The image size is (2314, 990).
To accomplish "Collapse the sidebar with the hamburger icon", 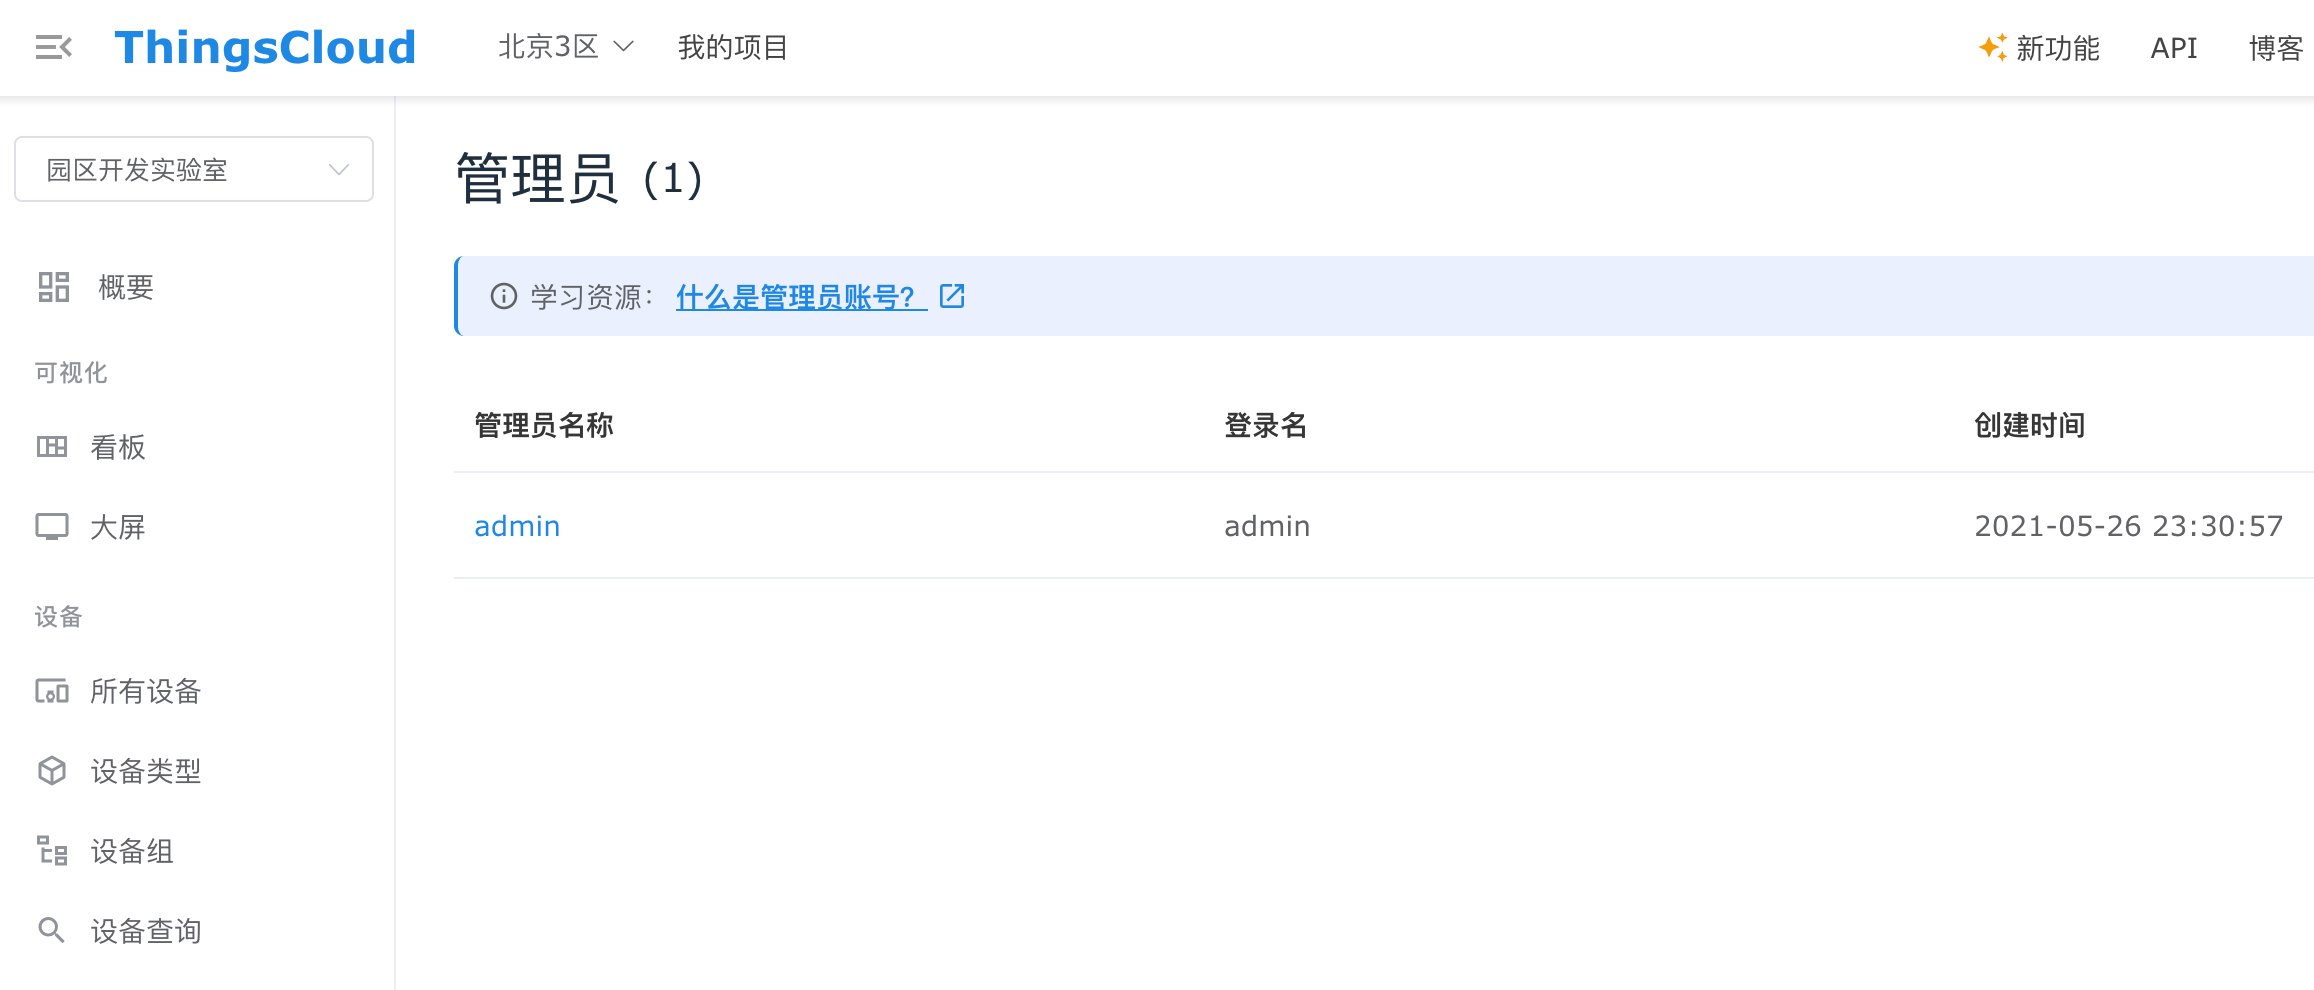I will click(53, 47).
